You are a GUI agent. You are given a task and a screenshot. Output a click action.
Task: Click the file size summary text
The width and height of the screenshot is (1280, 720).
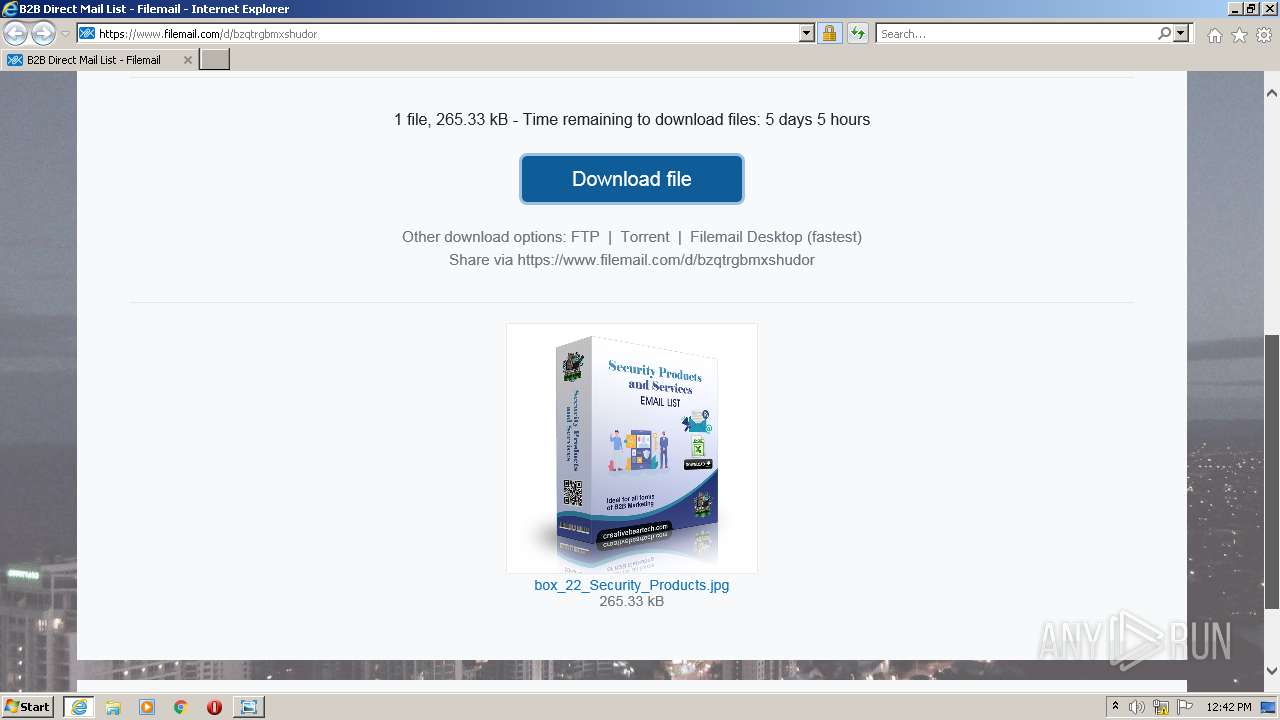[632, 119]
